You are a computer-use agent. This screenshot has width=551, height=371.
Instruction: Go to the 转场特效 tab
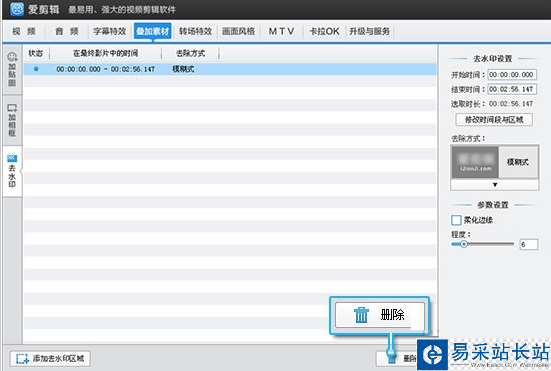195,31
